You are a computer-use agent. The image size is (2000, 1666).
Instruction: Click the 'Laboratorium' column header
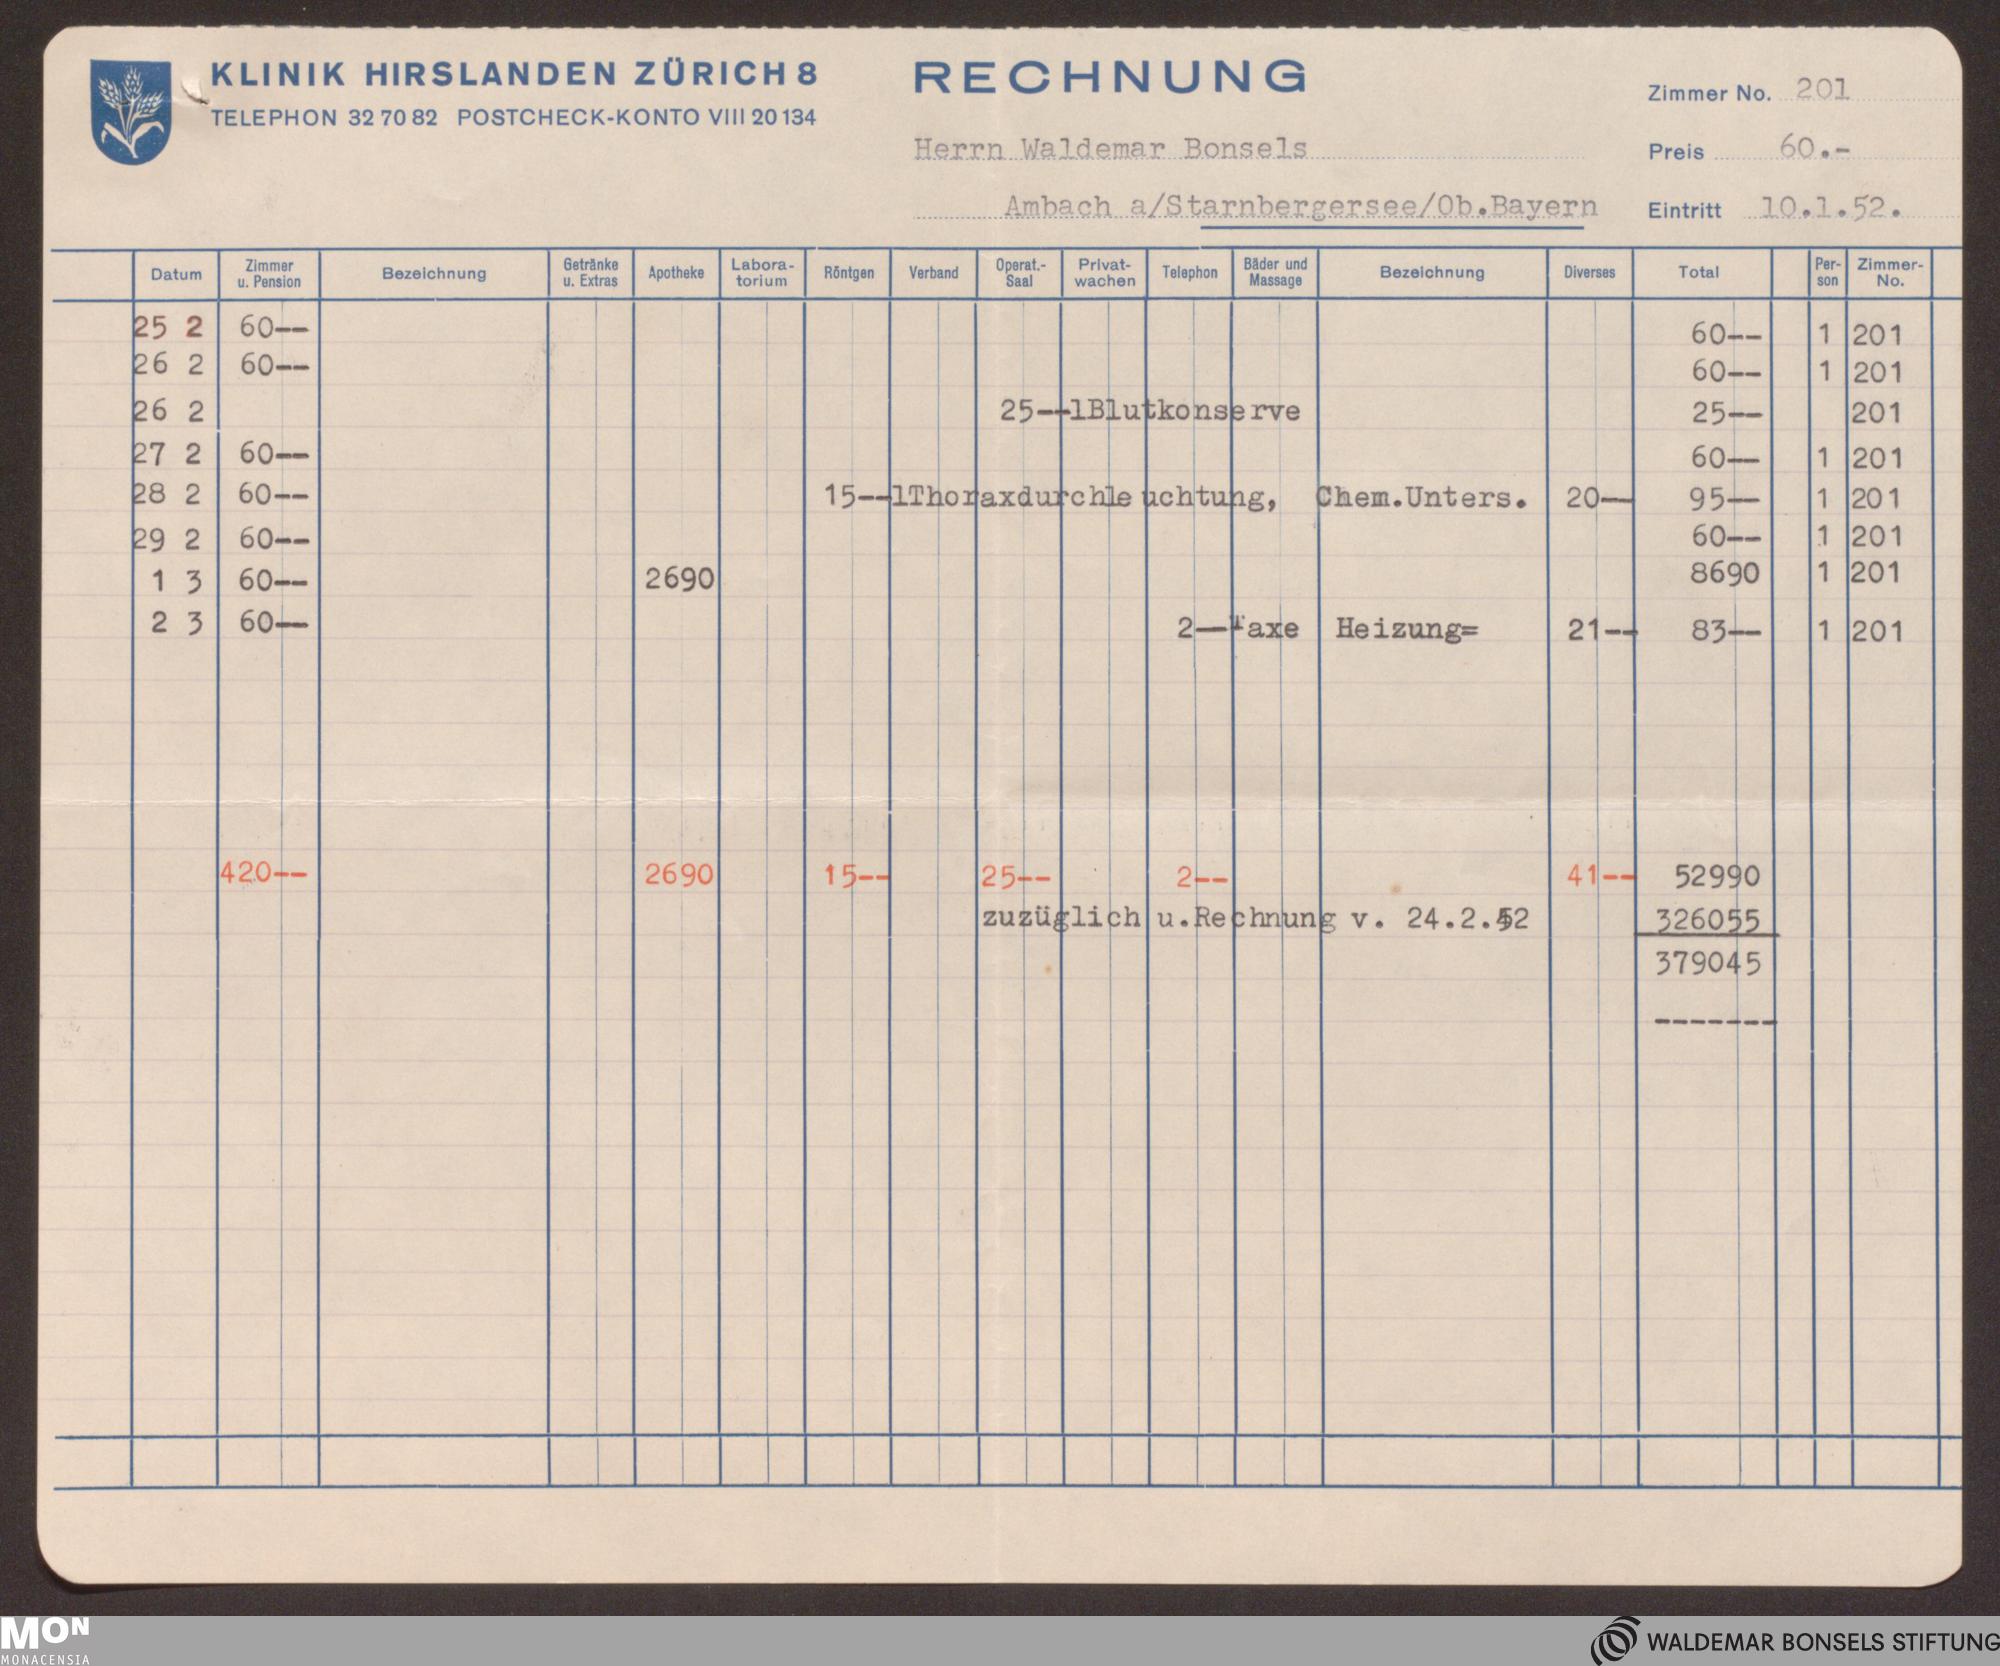tap(762, 273)
